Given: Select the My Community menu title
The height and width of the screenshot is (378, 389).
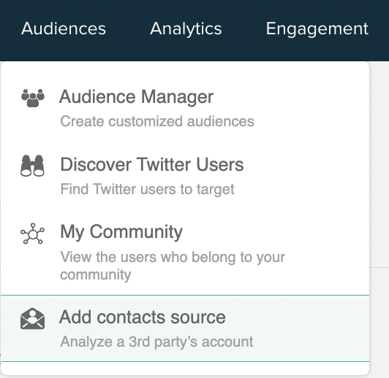Looking at the screenshot, I should (121, 232).
